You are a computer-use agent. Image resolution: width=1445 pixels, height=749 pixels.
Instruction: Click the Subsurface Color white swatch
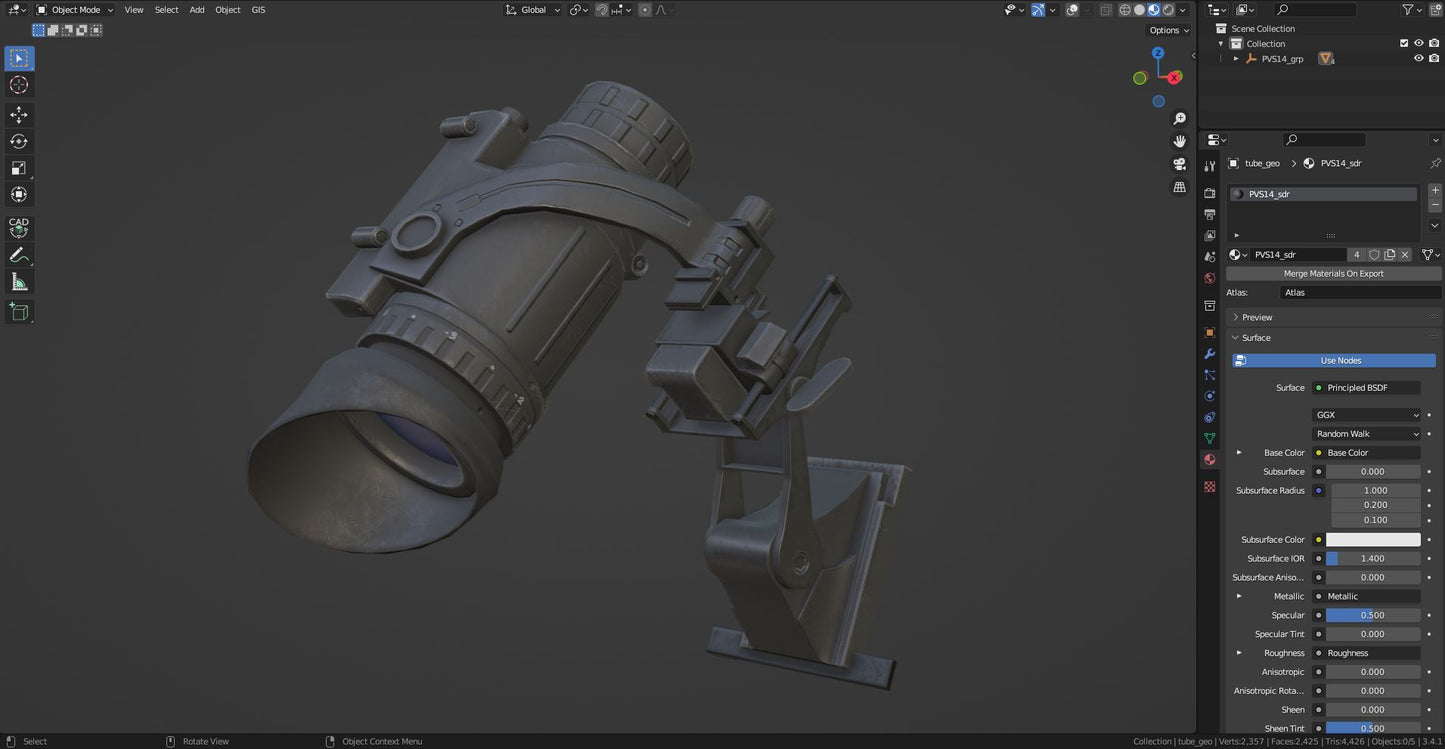tap(1372, 540)
